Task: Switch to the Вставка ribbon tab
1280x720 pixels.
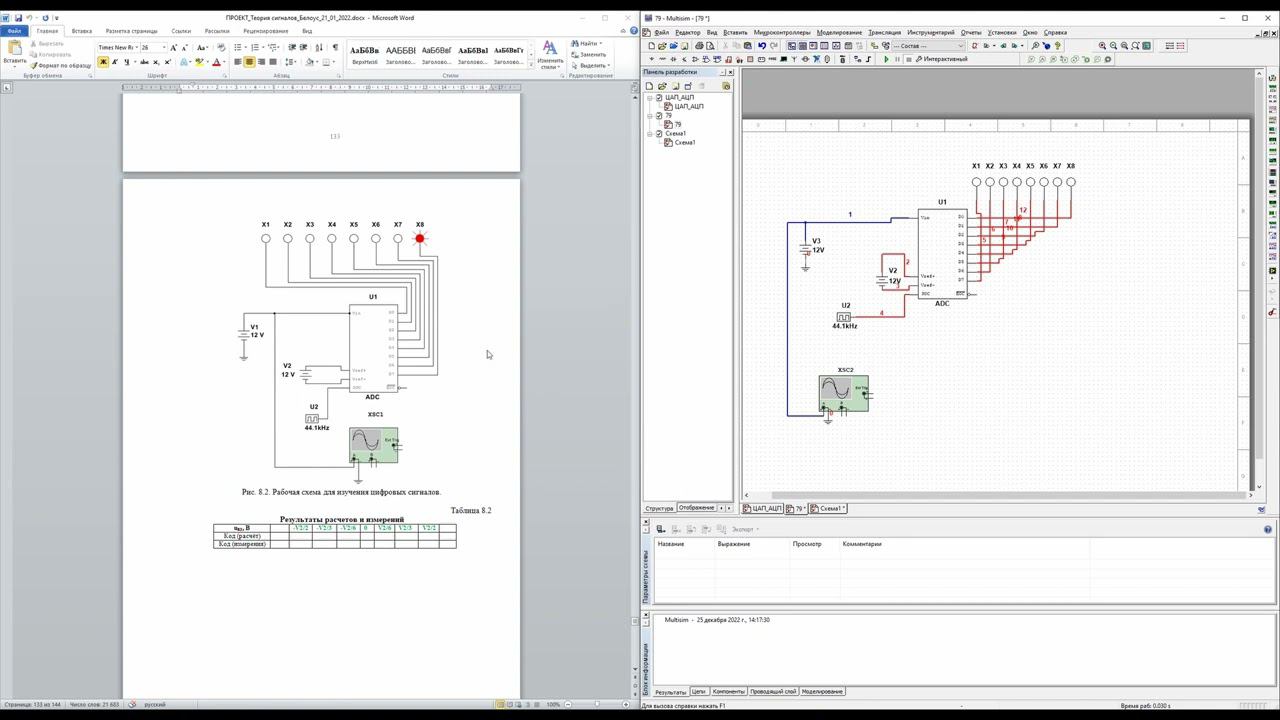Action: (82, 31)
